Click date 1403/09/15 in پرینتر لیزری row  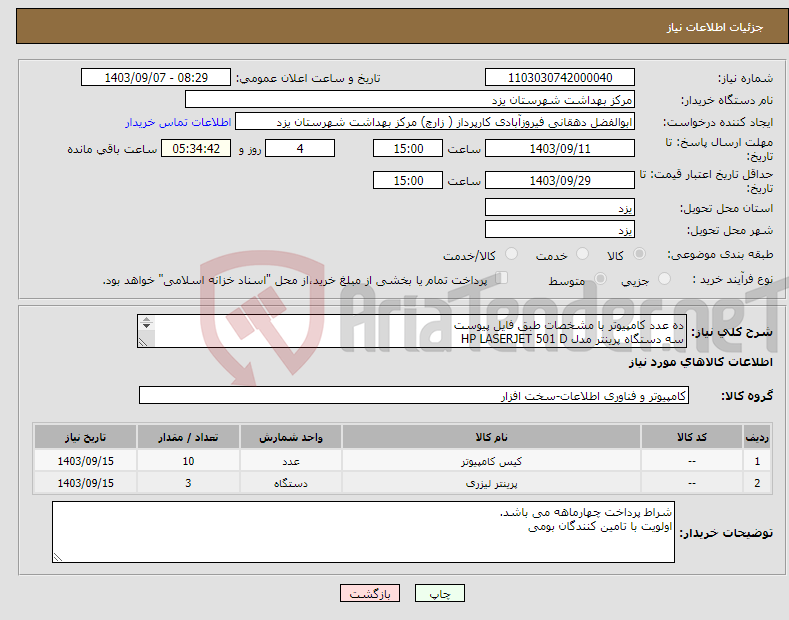tap(85, 483)
